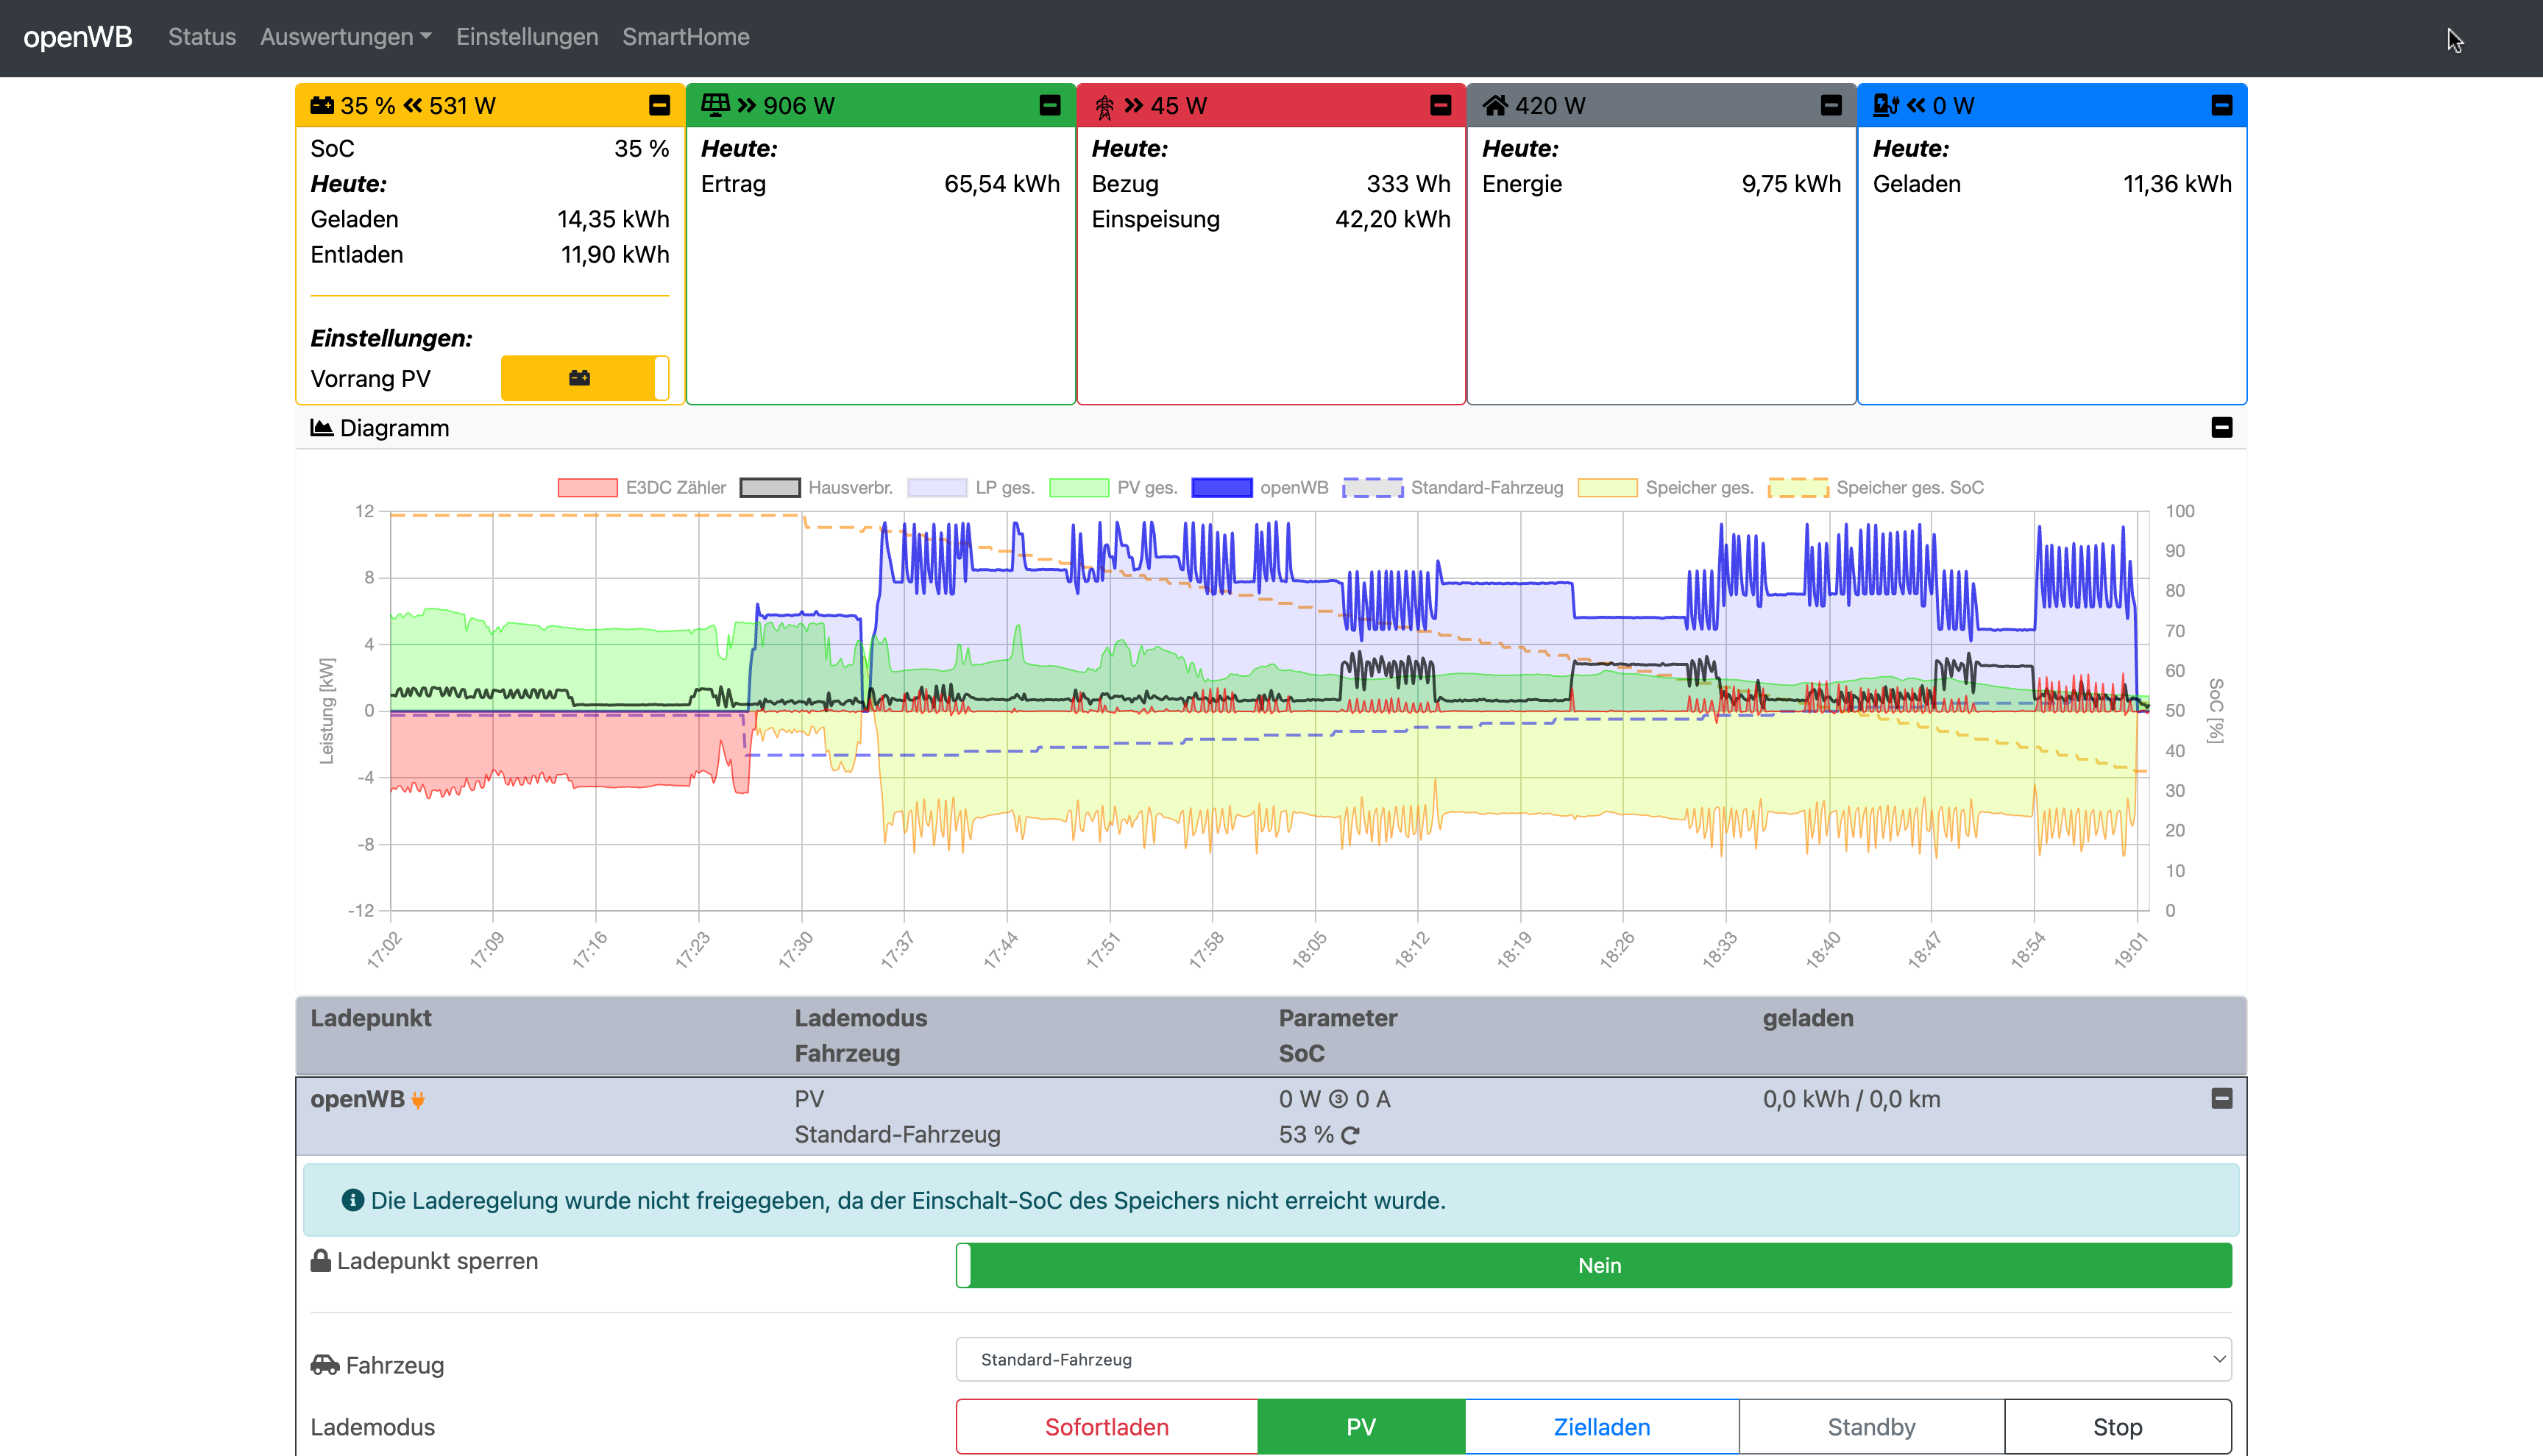This screenshot has width=2543, height=1456.
Task: Toggle openWB legend series
Action: click(1260, 488)
